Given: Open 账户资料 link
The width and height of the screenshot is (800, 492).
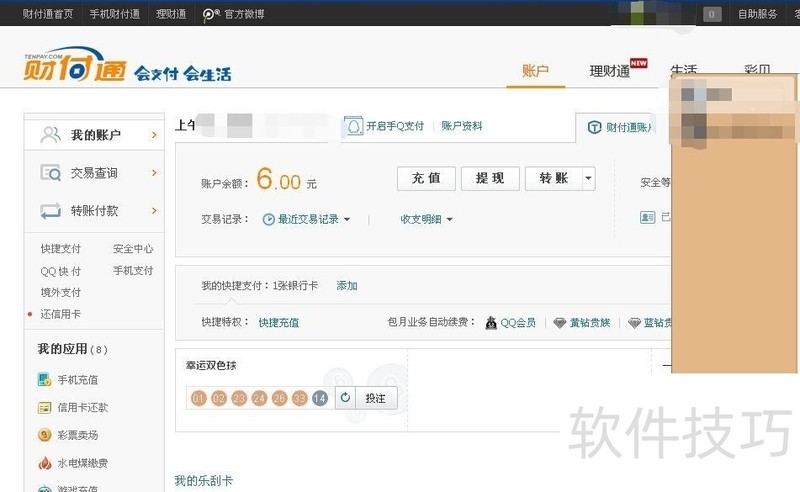Looking at the screenshot, I should click(x=462, y=126).
